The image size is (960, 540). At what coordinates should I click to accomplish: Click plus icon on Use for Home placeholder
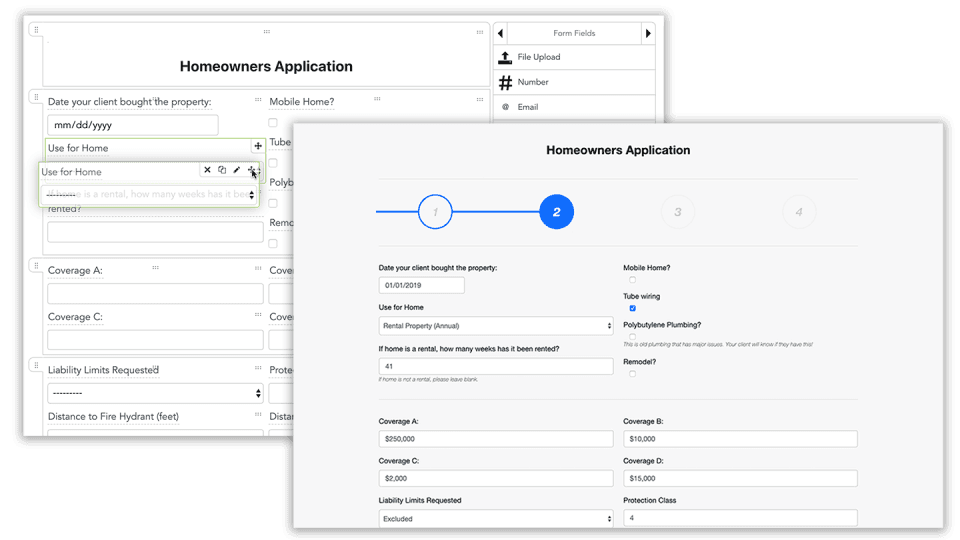(258, 146)
